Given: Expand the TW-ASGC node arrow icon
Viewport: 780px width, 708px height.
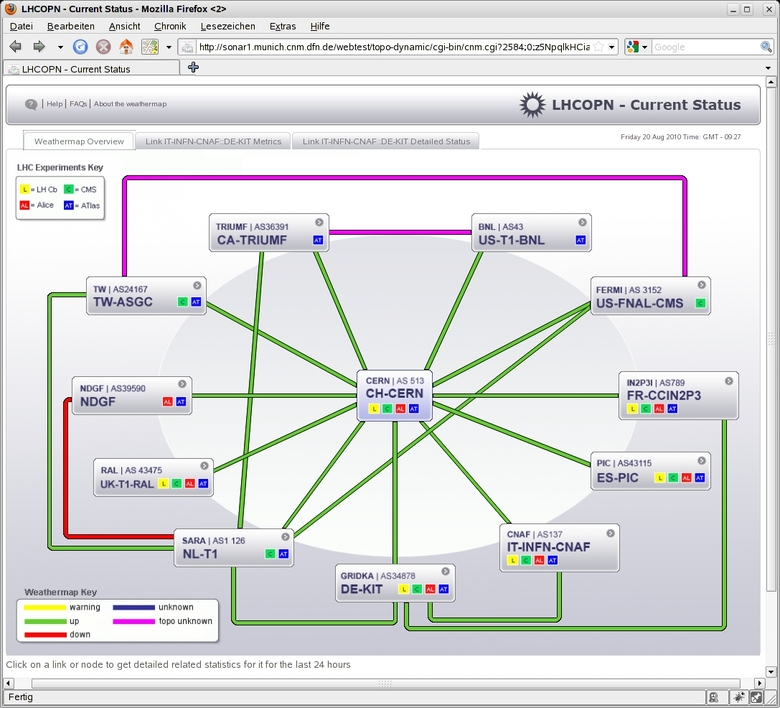Looking at the screenshot, I should (x=197, y=286).
